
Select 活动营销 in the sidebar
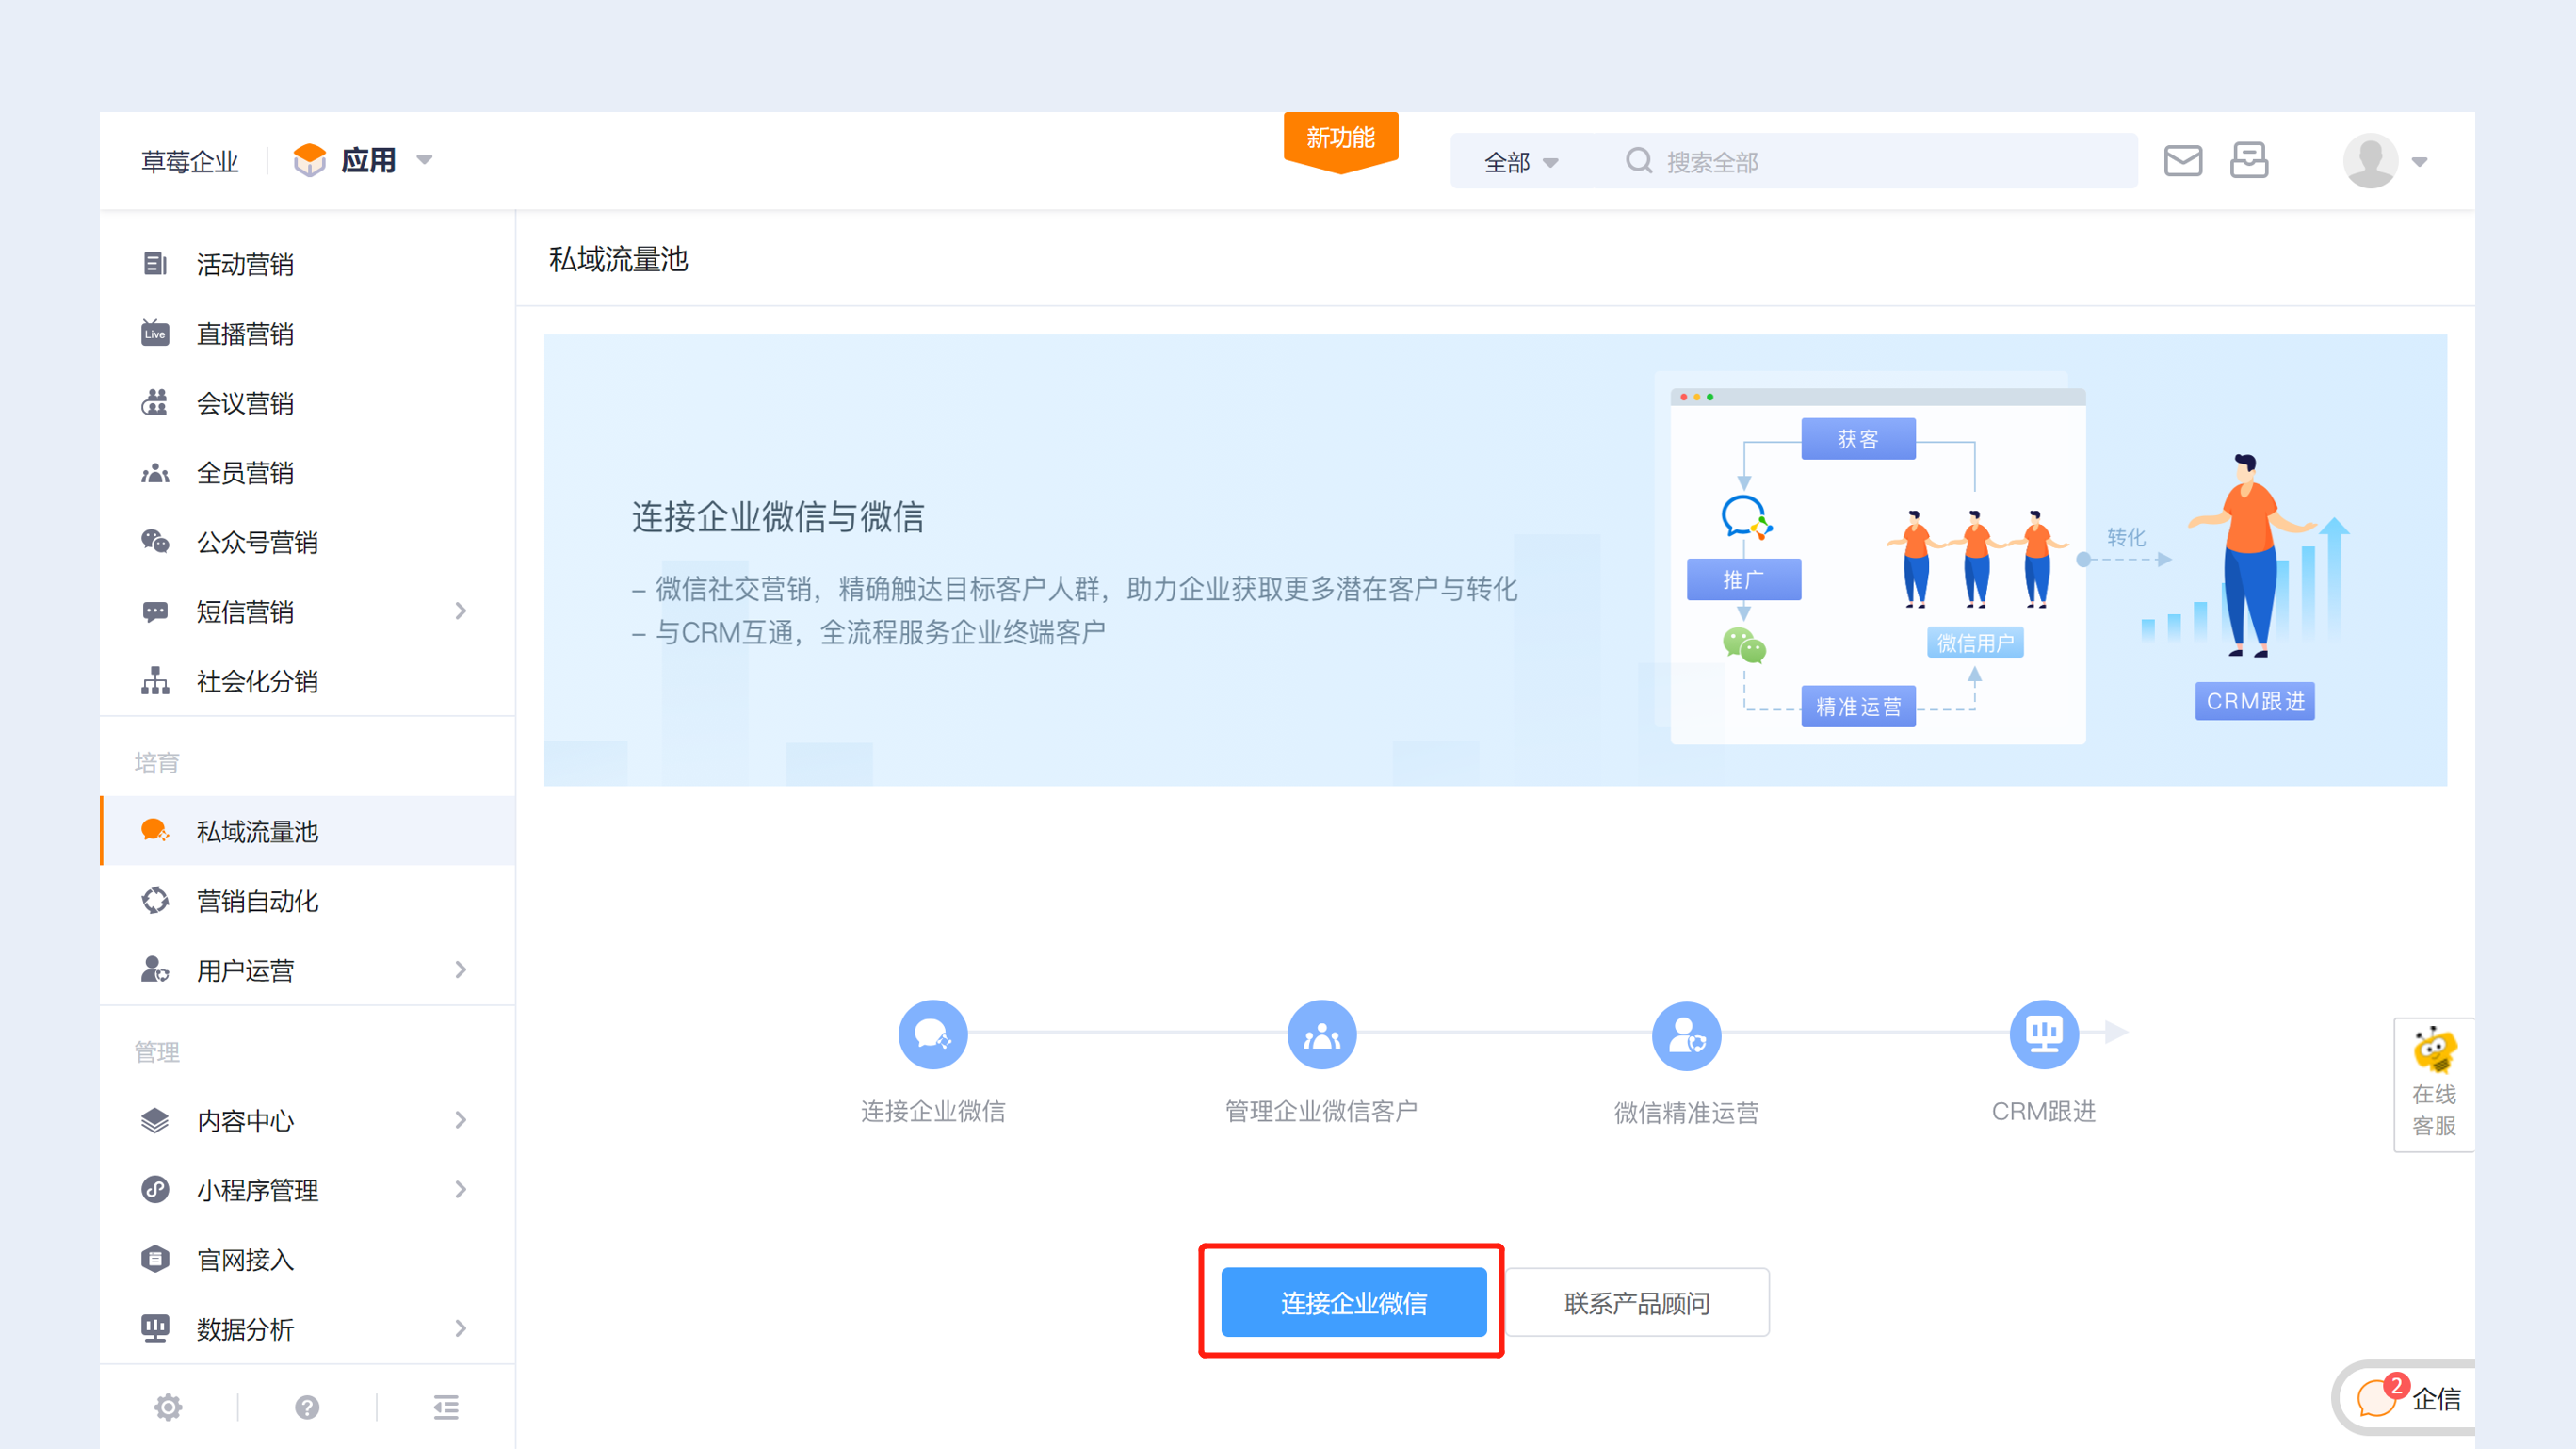point(308,264)
